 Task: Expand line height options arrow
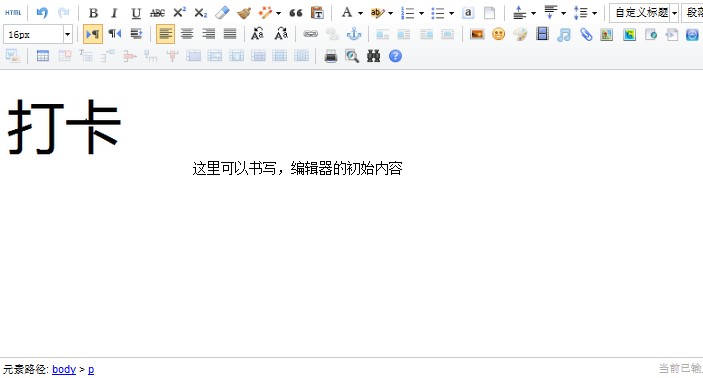(x=595, y=13)
